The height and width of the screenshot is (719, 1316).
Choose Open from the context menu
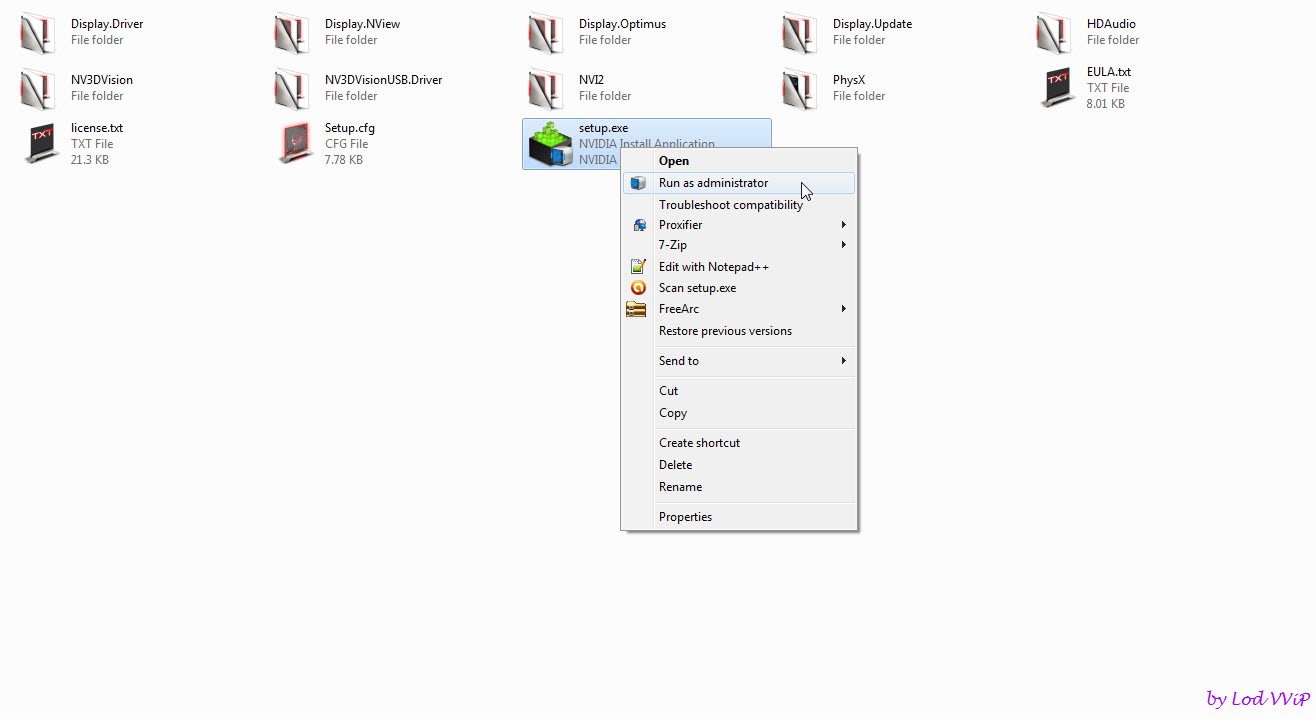point(739,161)
